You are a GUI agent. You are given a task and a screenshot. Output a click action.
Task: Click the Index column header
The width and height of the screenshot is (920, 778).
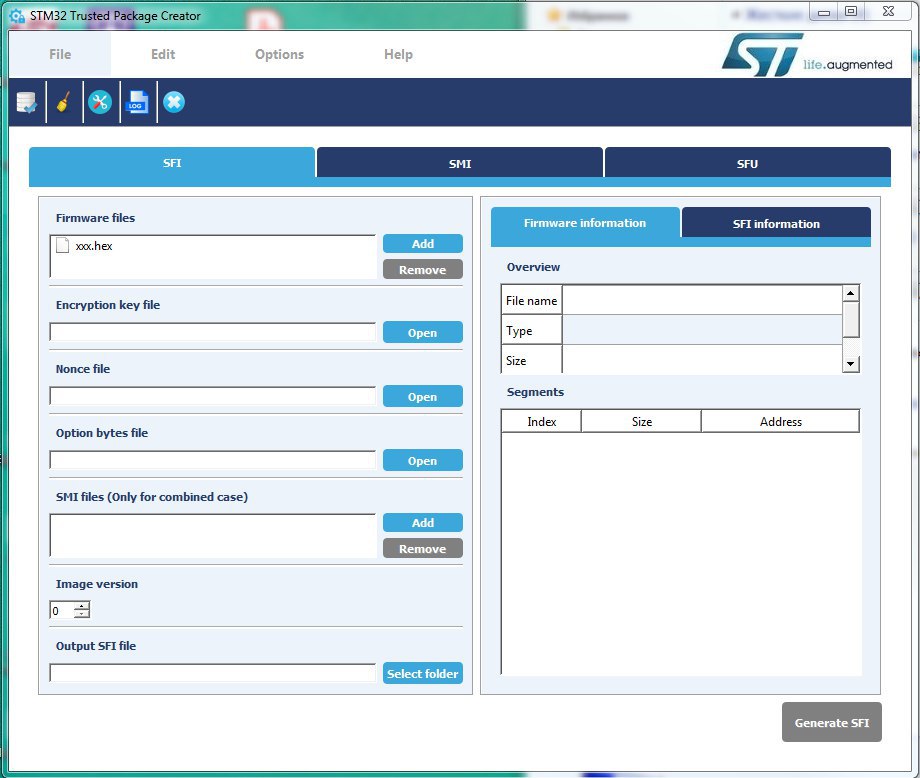[x=542, y=421]
